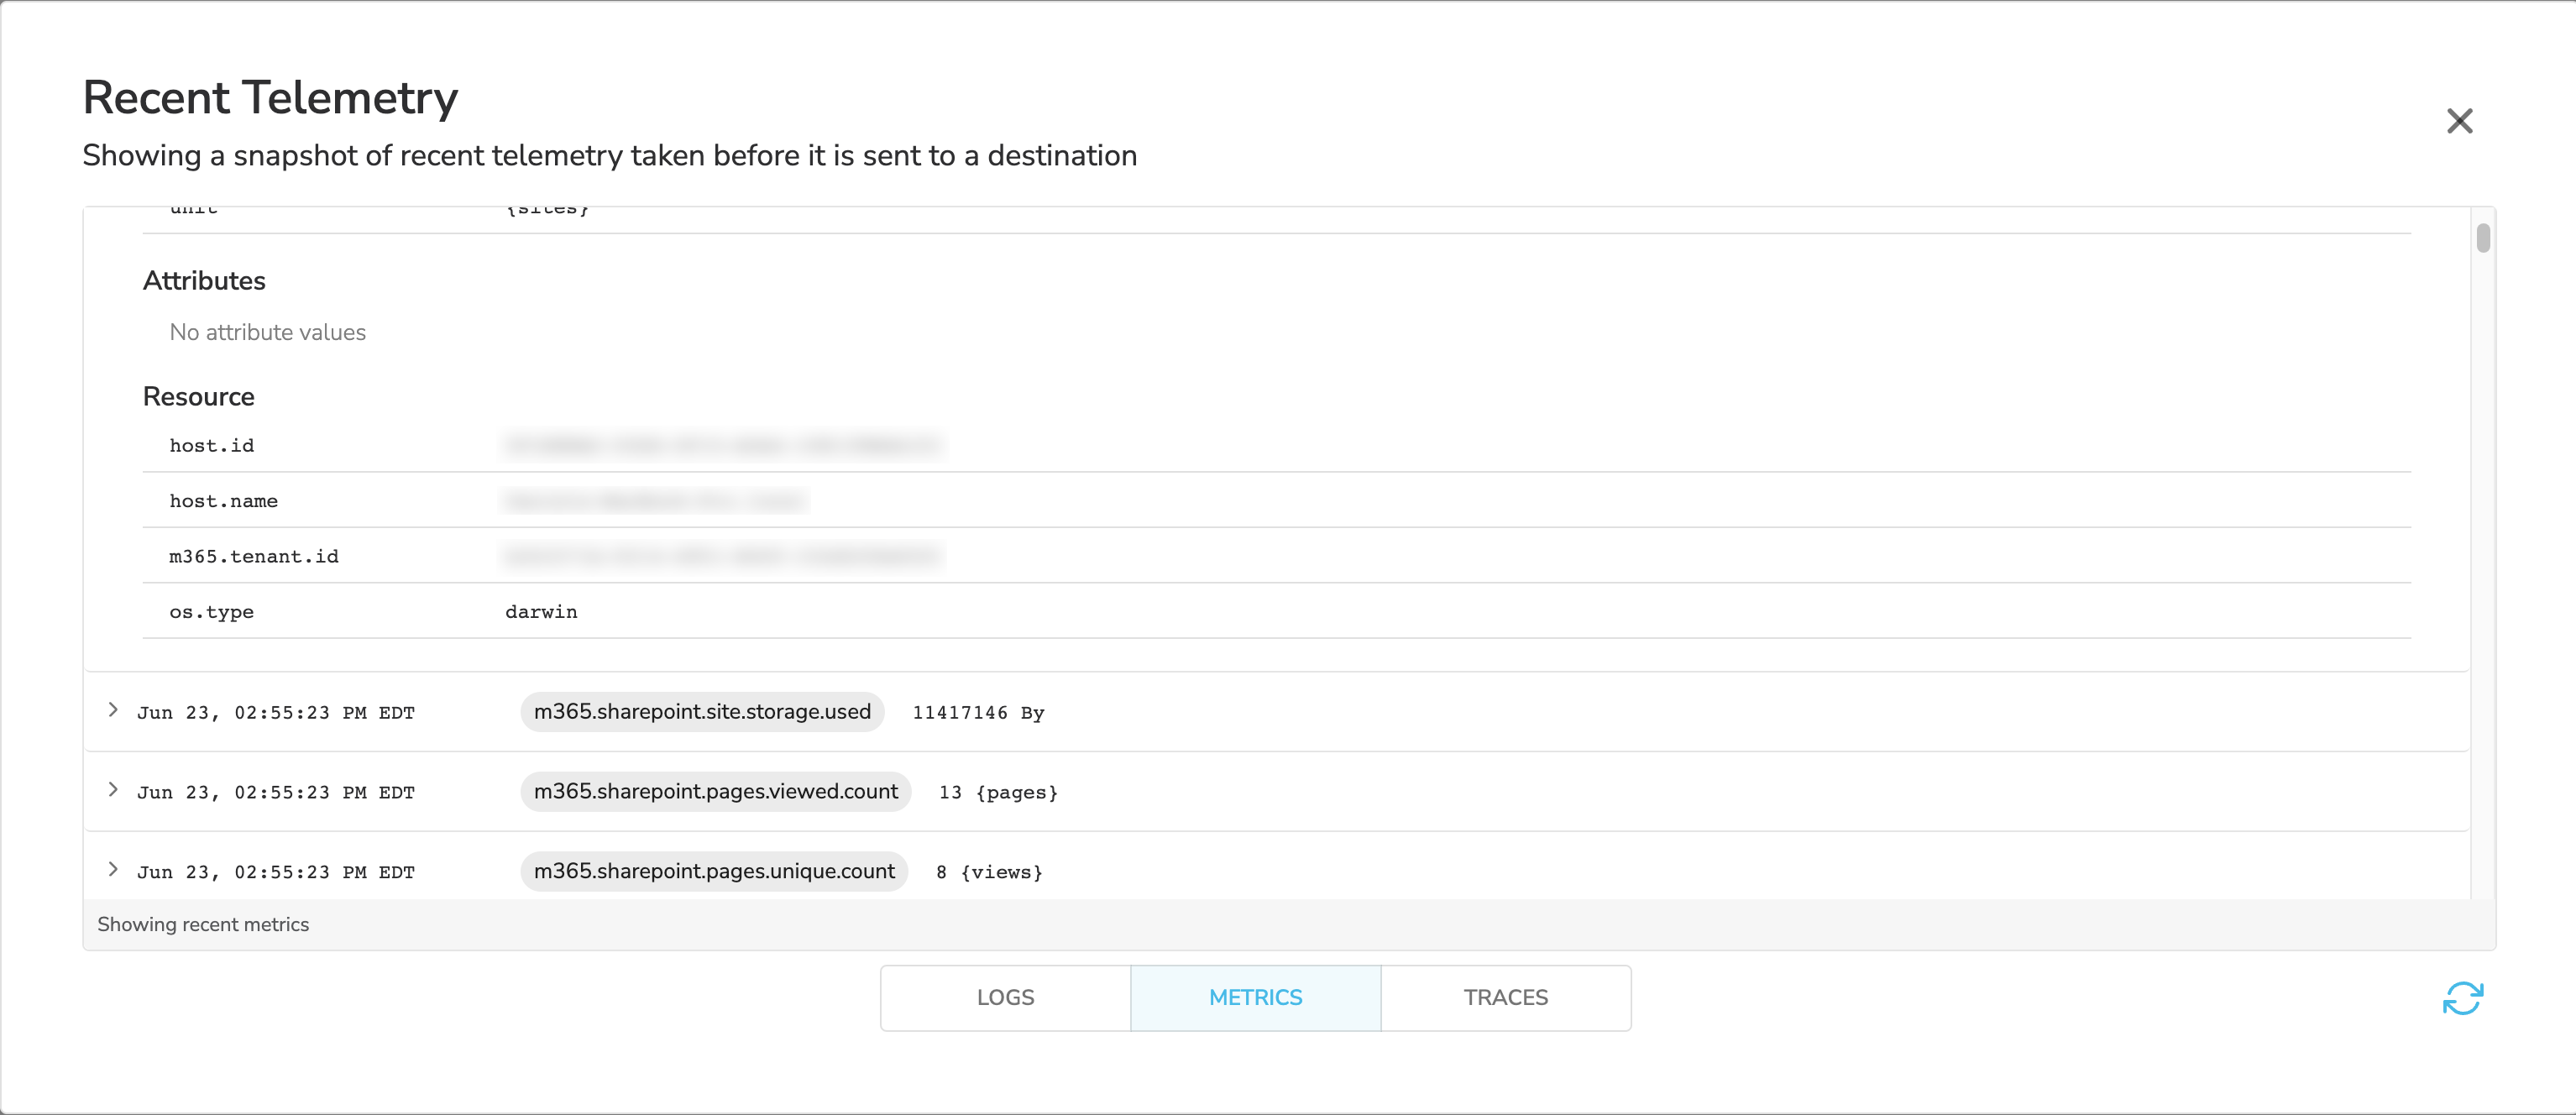The height and width of the screenshot is (1115, 2576).
Task: Click the refresh/sync icon bottom right
Action: [2461, 997]
